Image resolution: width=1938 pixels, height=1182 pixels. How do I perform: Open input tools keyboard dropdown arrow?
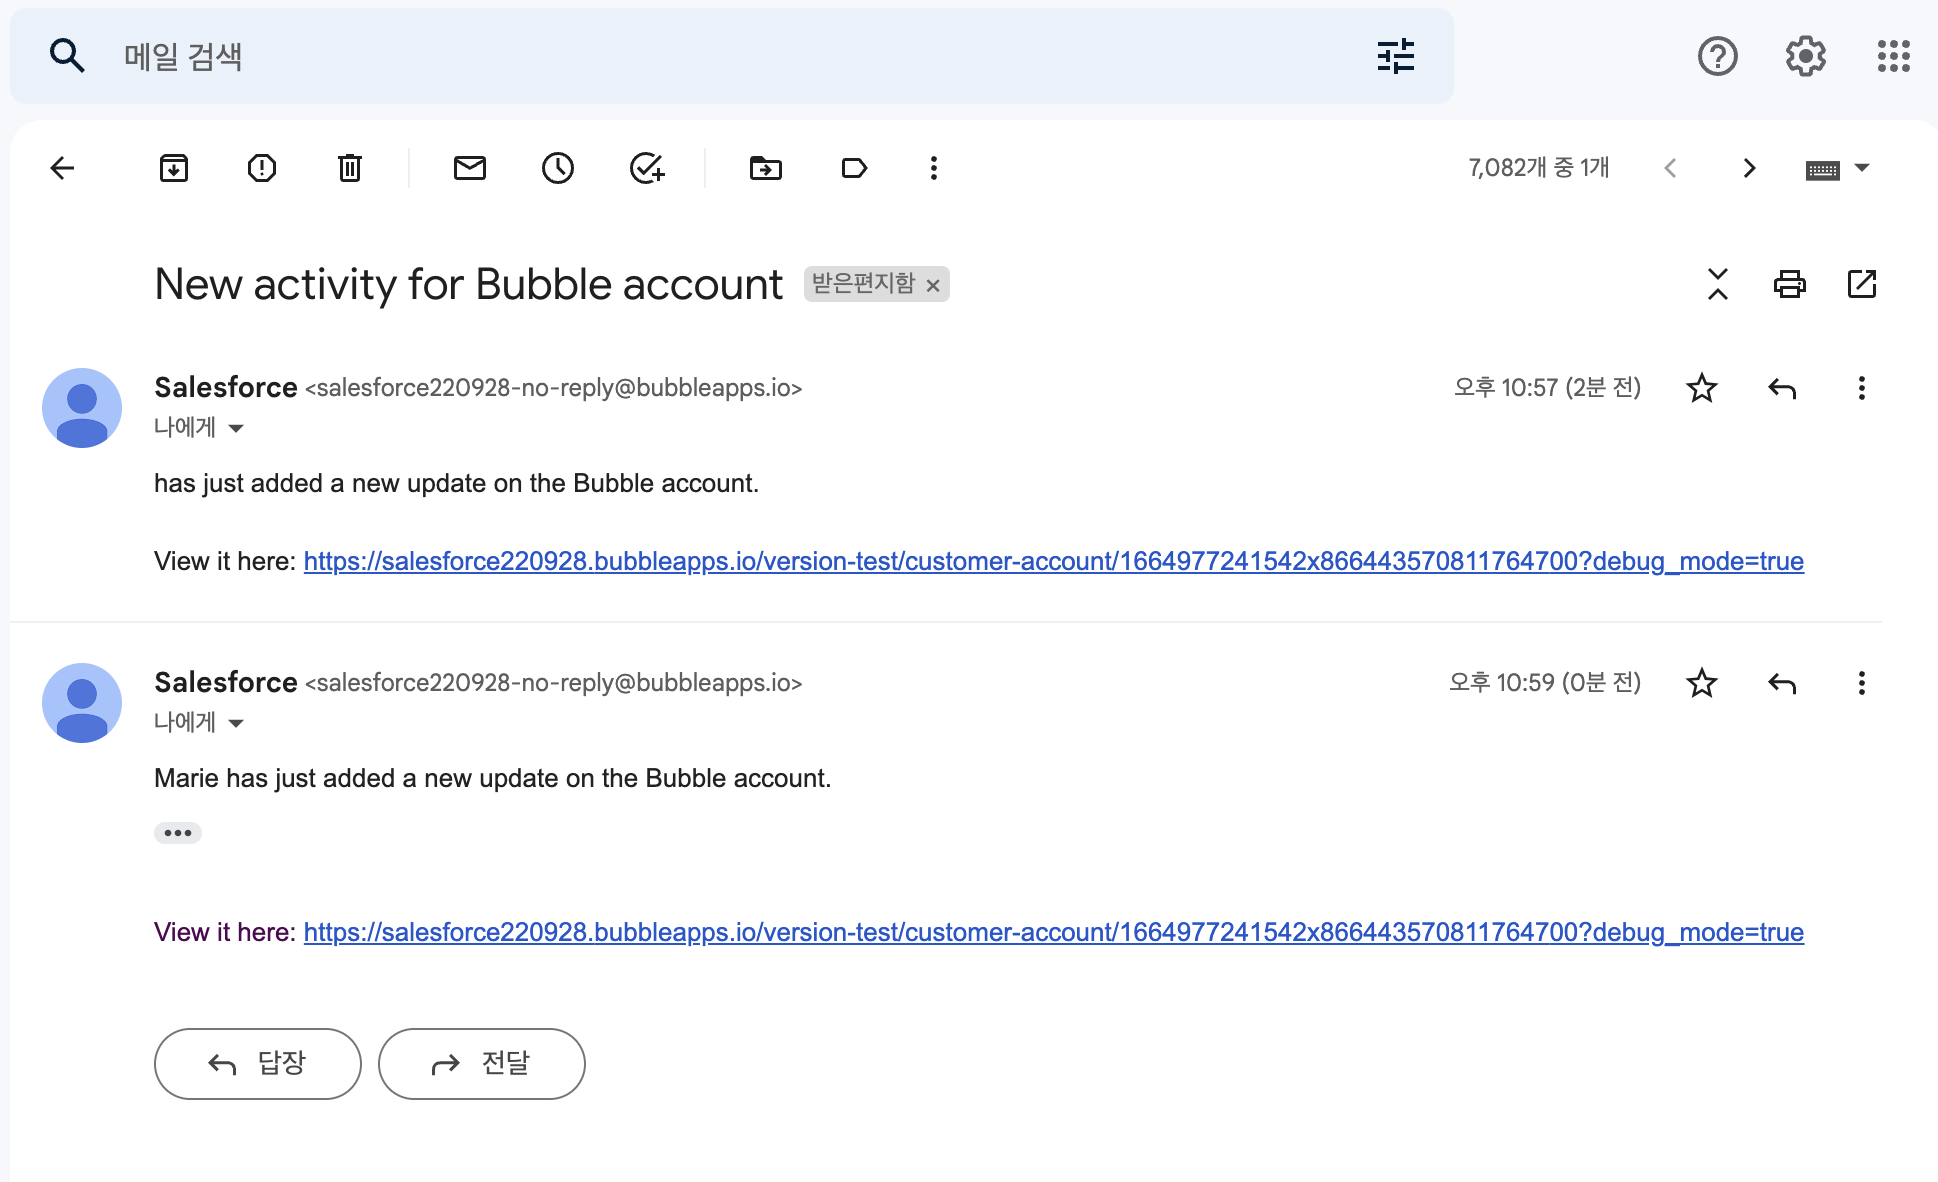click(x=1862, y=168)
